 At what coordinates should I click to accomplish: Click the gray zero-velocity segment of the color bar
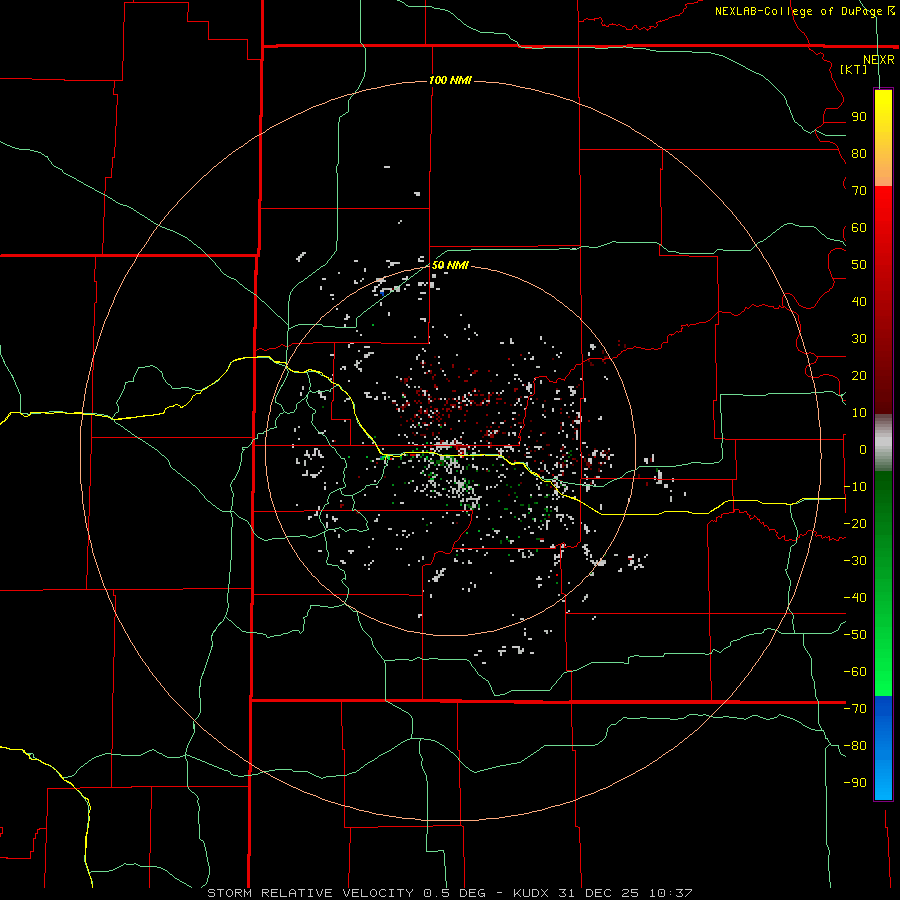(x=883, y=443)
